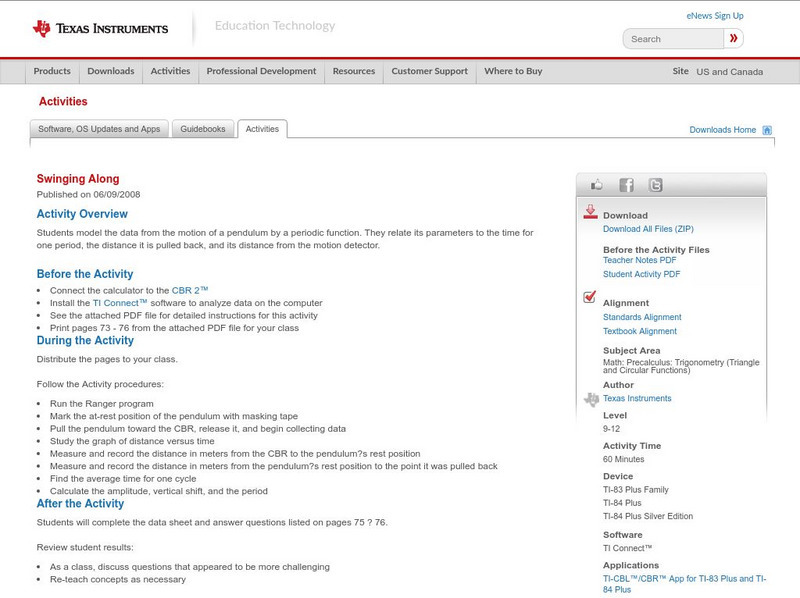This screenshot has width=800, height=598.
Task: Click the red Activities page heading
Action: pyautogui.click(x=63, y=102)
